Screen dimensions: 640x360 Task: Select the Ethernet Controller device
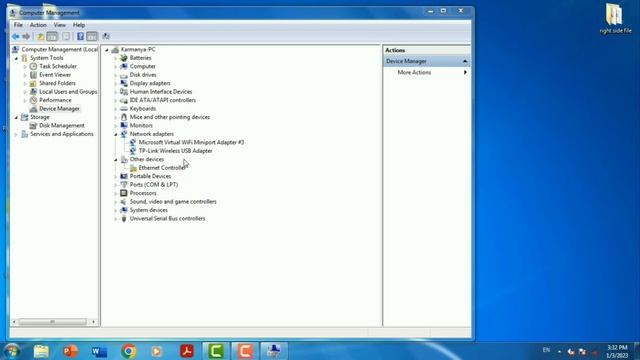162,168
